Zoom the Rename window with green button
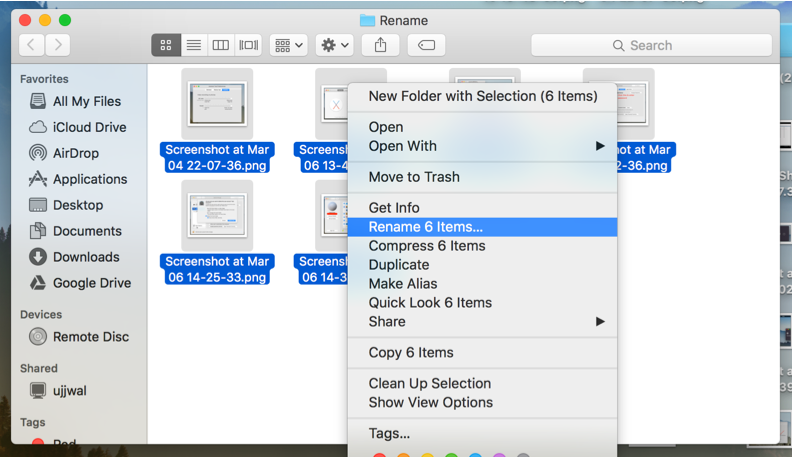The image size is (793, 457). [x=65, y=20]
